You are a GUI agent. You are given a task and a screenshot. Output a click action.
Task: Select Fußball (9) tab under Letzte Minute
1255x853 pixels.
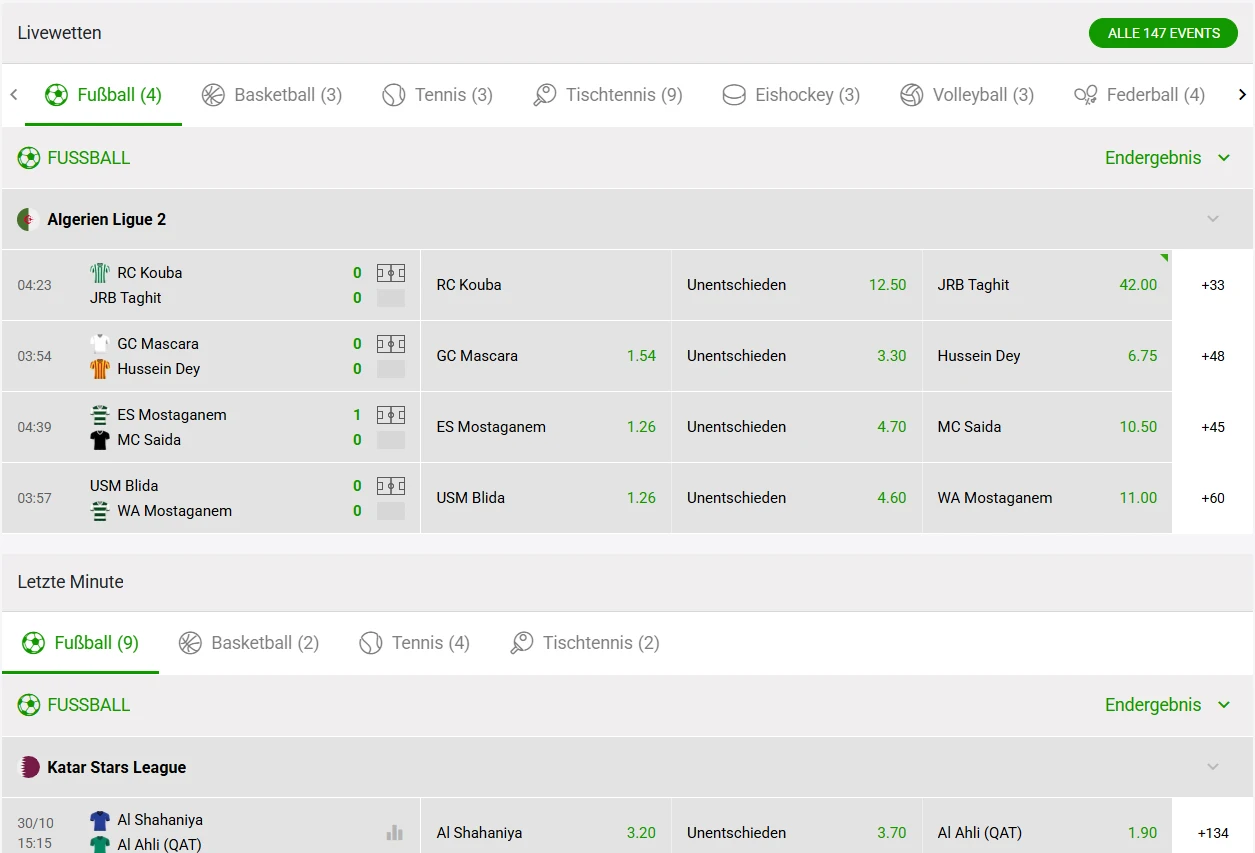click(80, 643)
